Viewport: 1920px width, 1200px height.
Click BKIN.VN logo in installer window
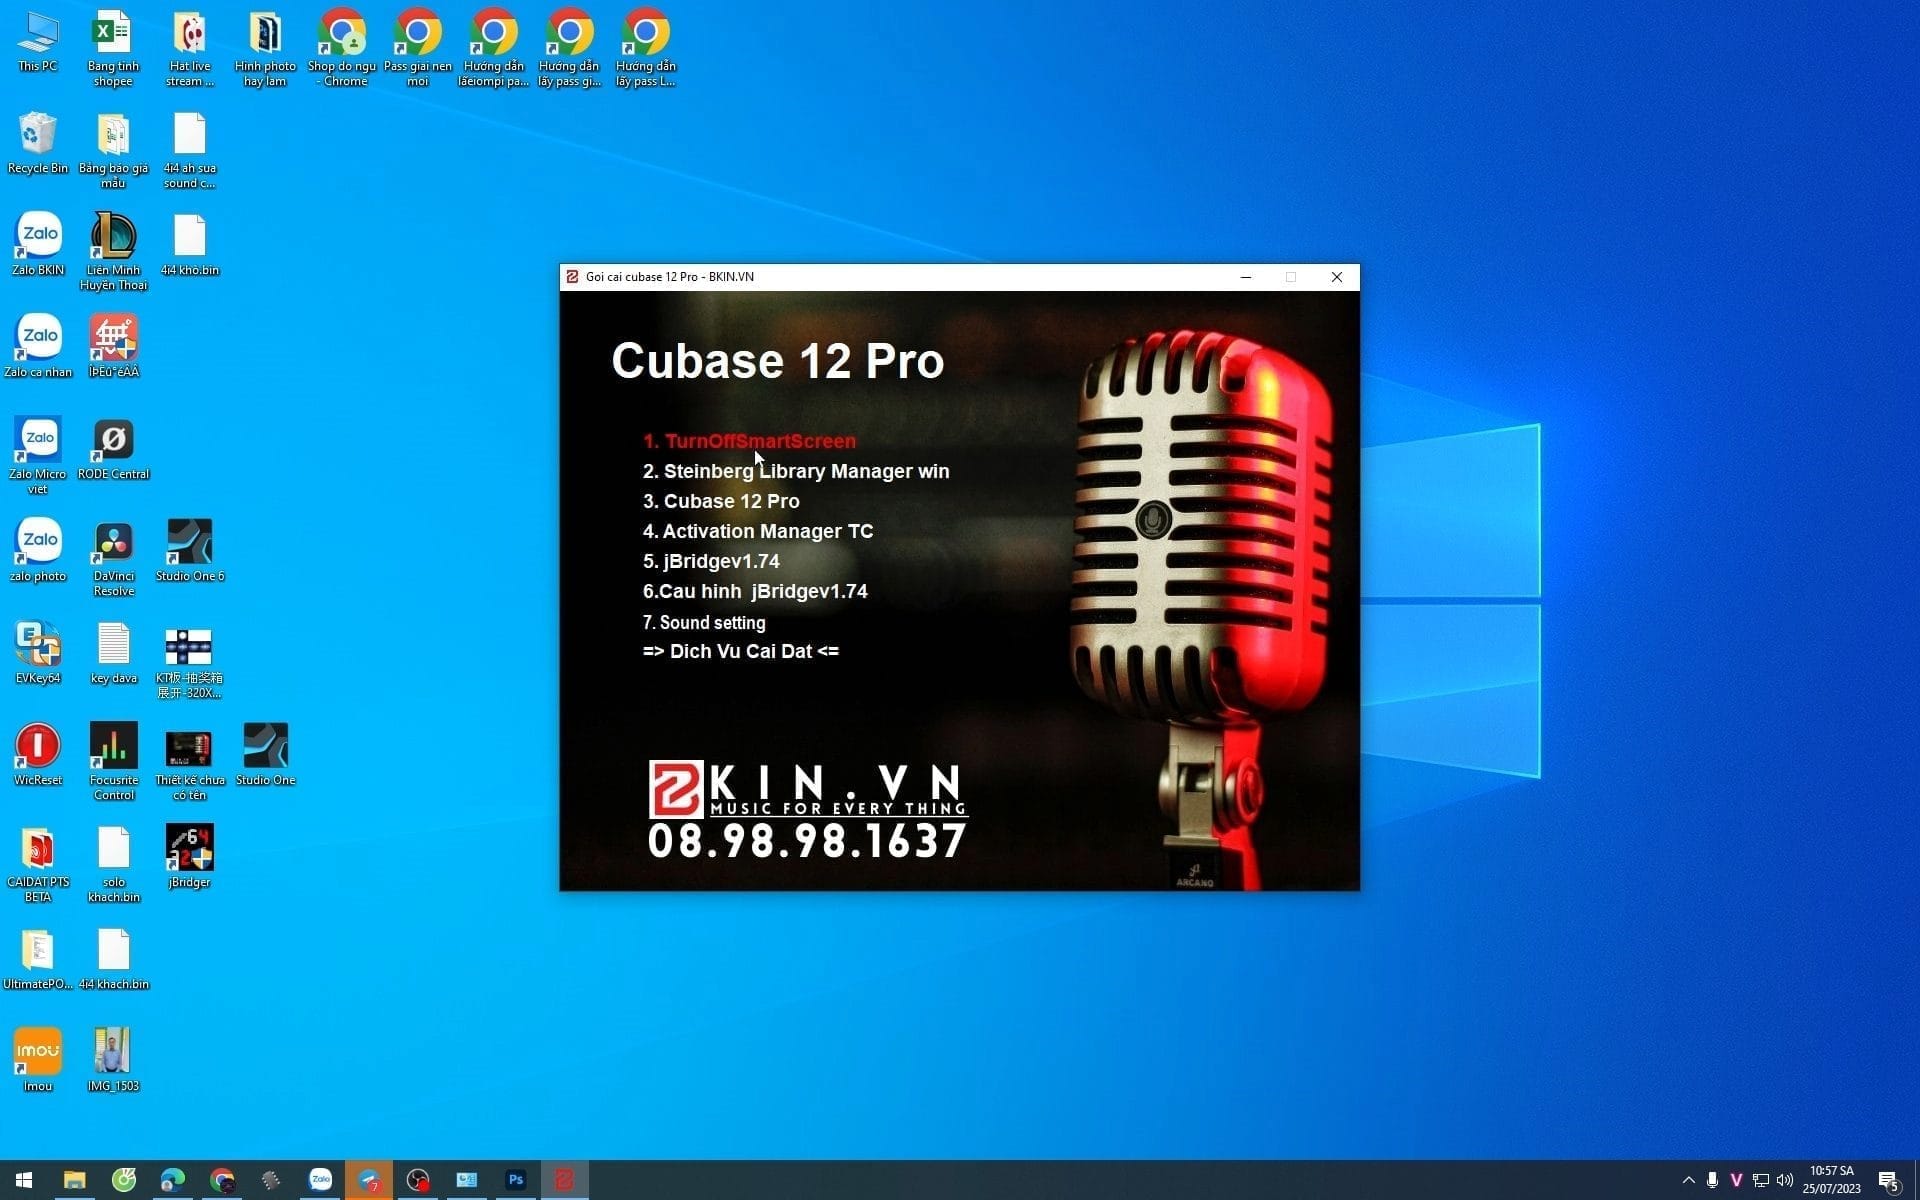[808, 789]
